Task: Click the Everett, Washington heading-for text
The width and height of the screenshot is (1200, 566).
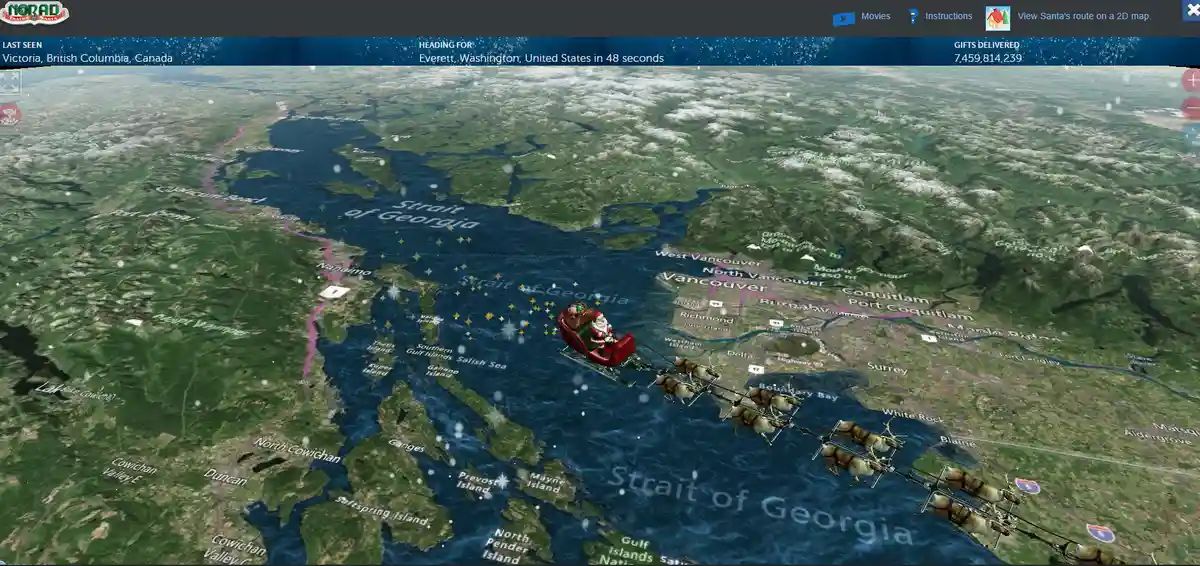Action: (541, 58)
